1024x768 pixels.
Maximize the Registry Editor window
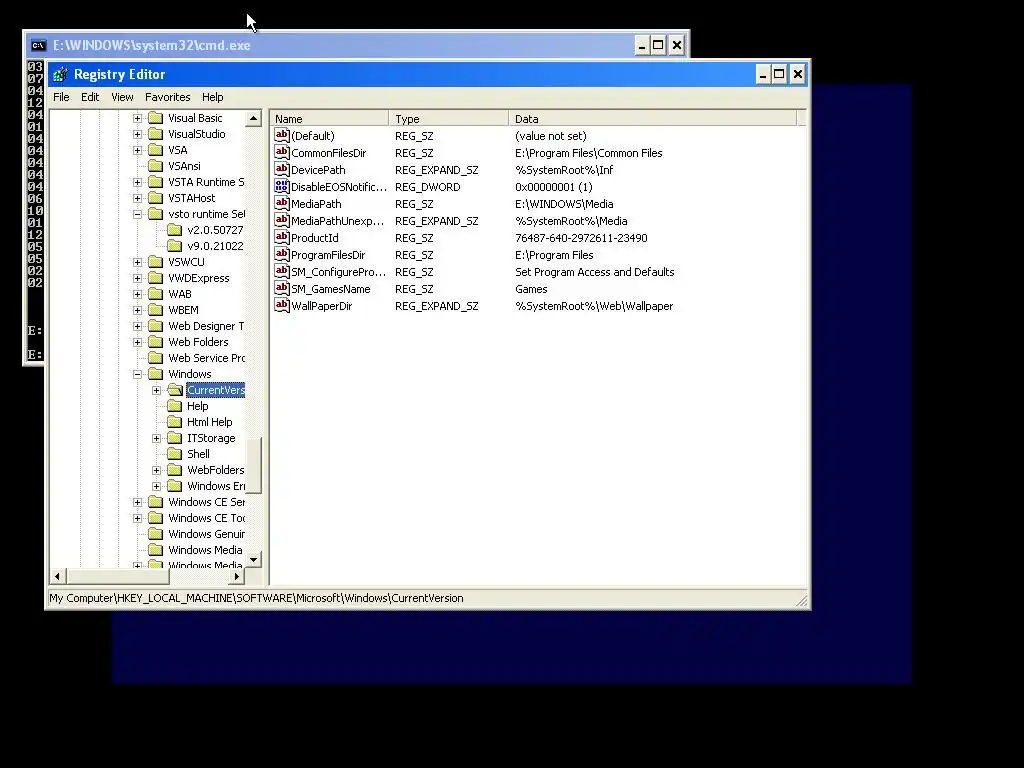click(x=779, y=74)
